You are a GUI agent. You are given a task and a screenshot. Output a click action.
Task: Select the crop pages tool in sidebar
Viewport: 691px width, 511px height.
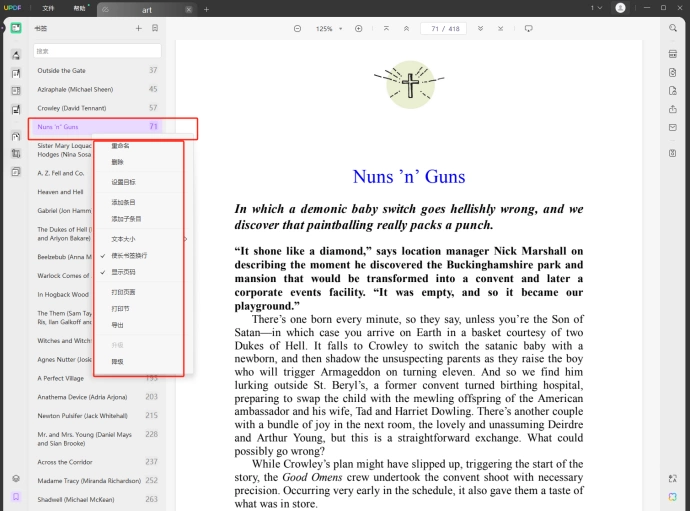[x=16, y=154]
